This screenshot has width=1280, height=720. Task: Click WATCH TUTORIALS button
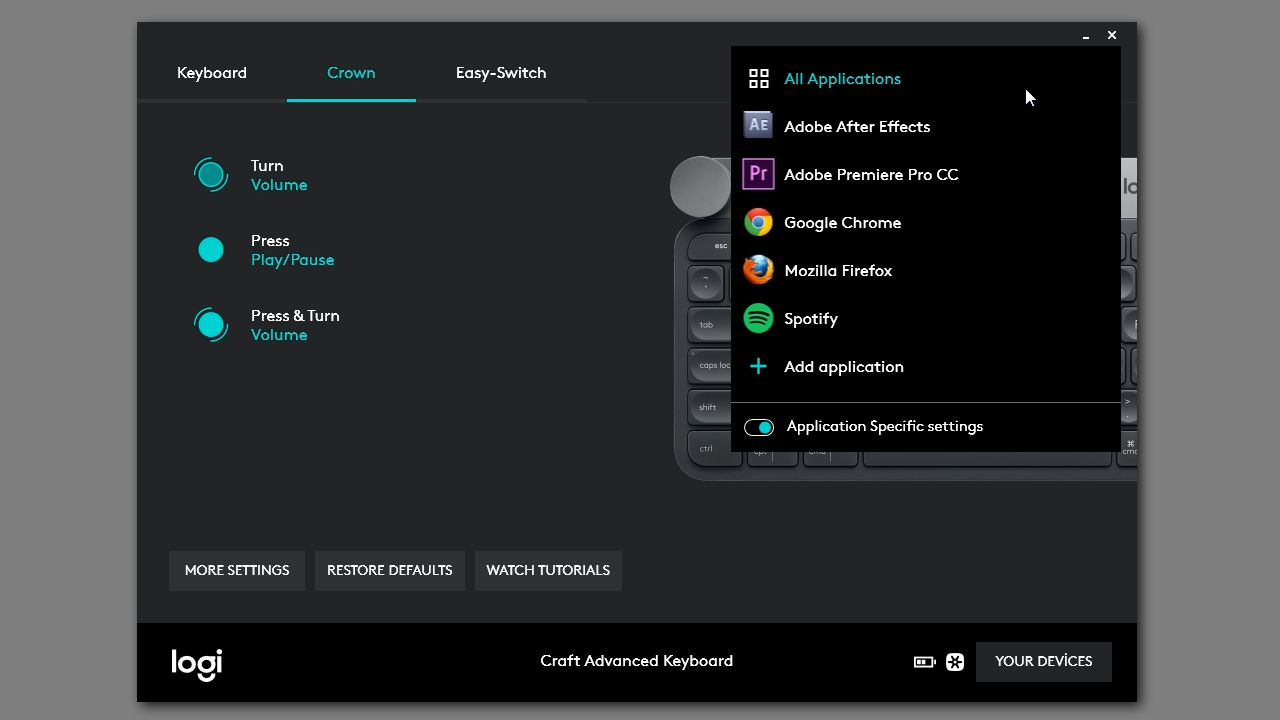(x=548, y=571)
